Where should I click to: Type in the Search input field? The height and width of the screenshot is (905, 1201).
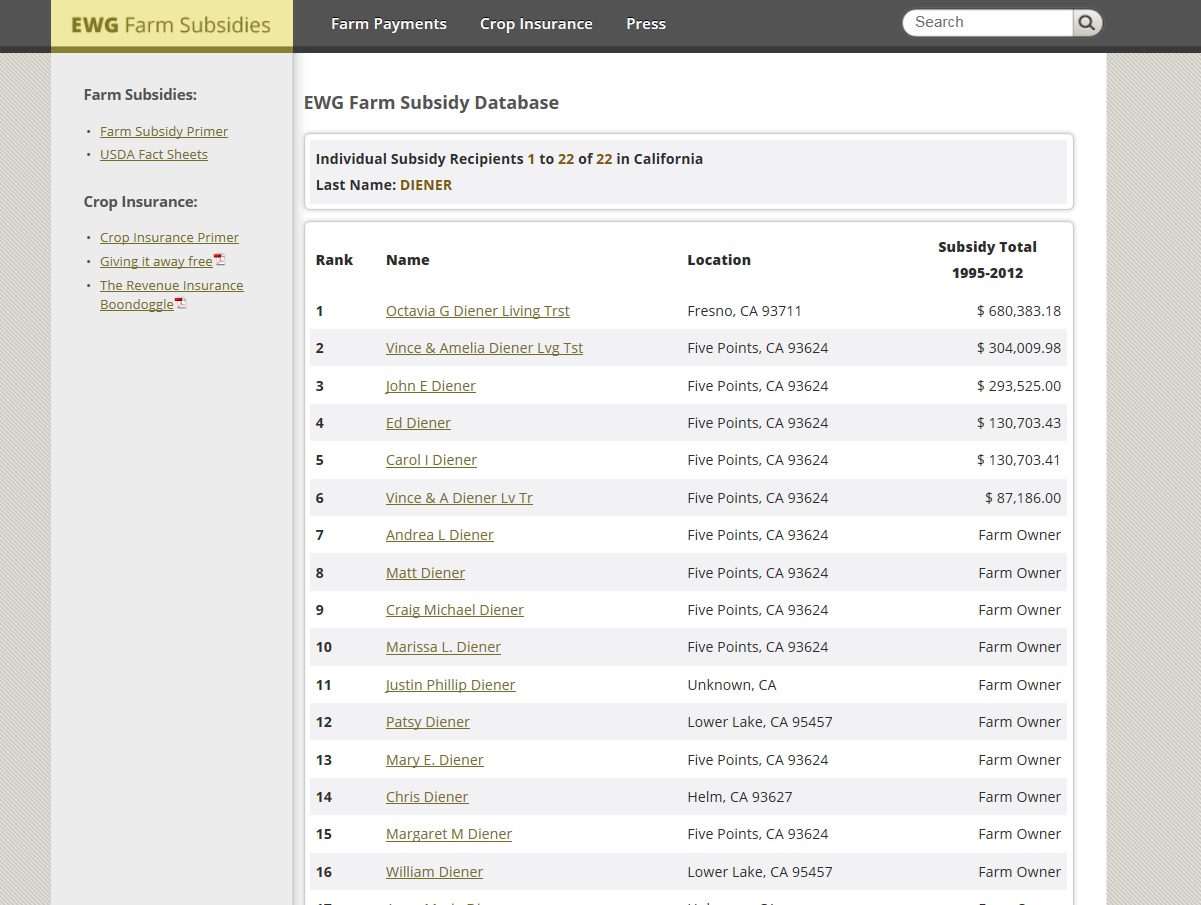(x=987, y=23)
